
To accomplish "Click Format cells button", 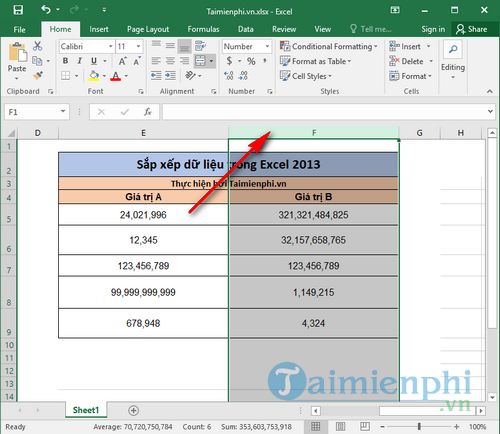I will pos(410,76).
